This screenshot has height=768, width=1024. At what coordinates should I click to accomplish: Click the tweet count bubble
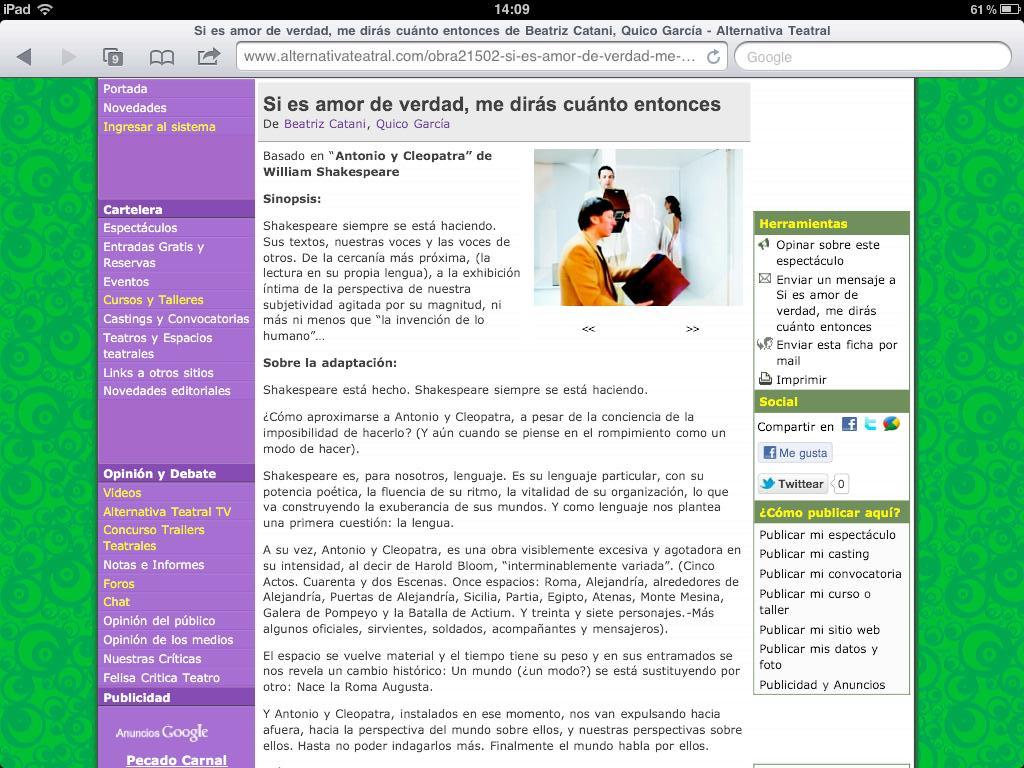point(840,484)
